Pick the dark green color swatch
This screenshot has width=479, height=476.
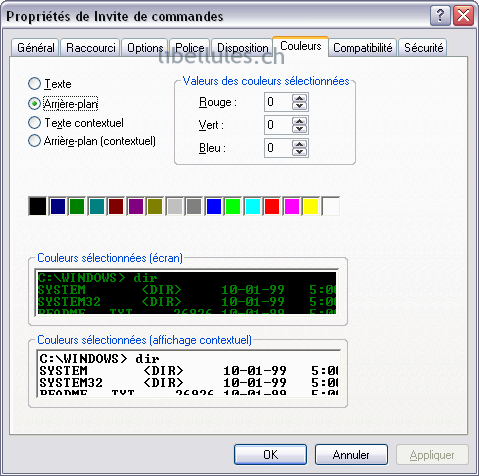pyautogui.click(x=77, y=206)
